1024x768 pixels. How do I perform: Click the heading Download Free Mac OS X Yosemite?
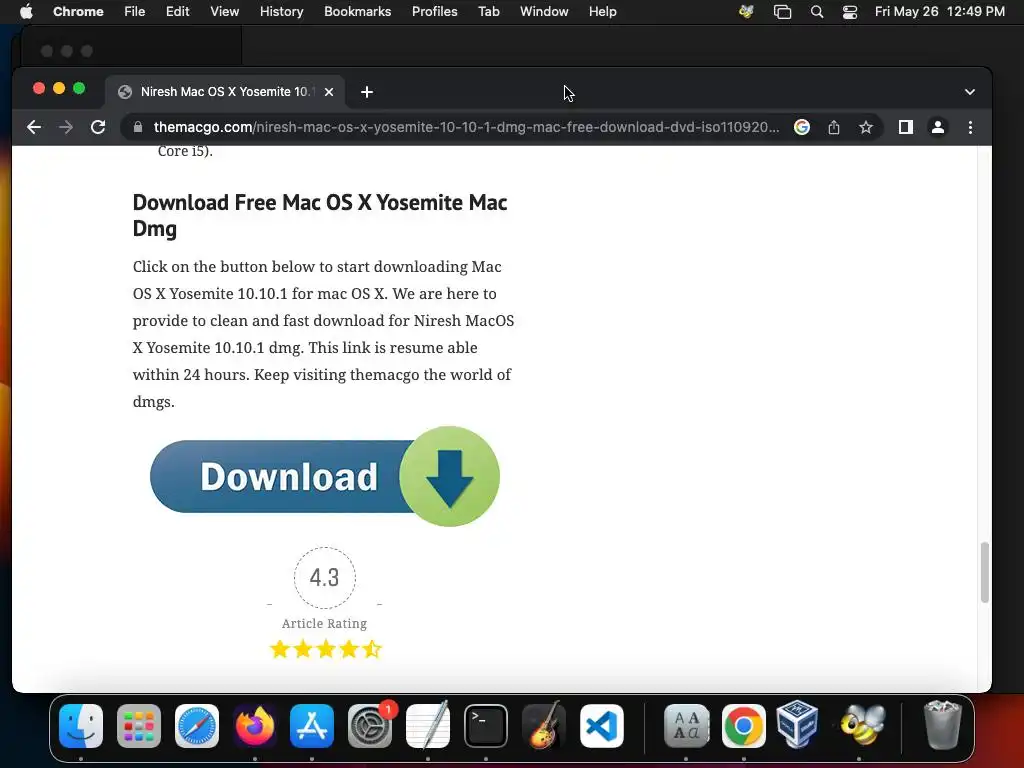(x=320, y=216)
